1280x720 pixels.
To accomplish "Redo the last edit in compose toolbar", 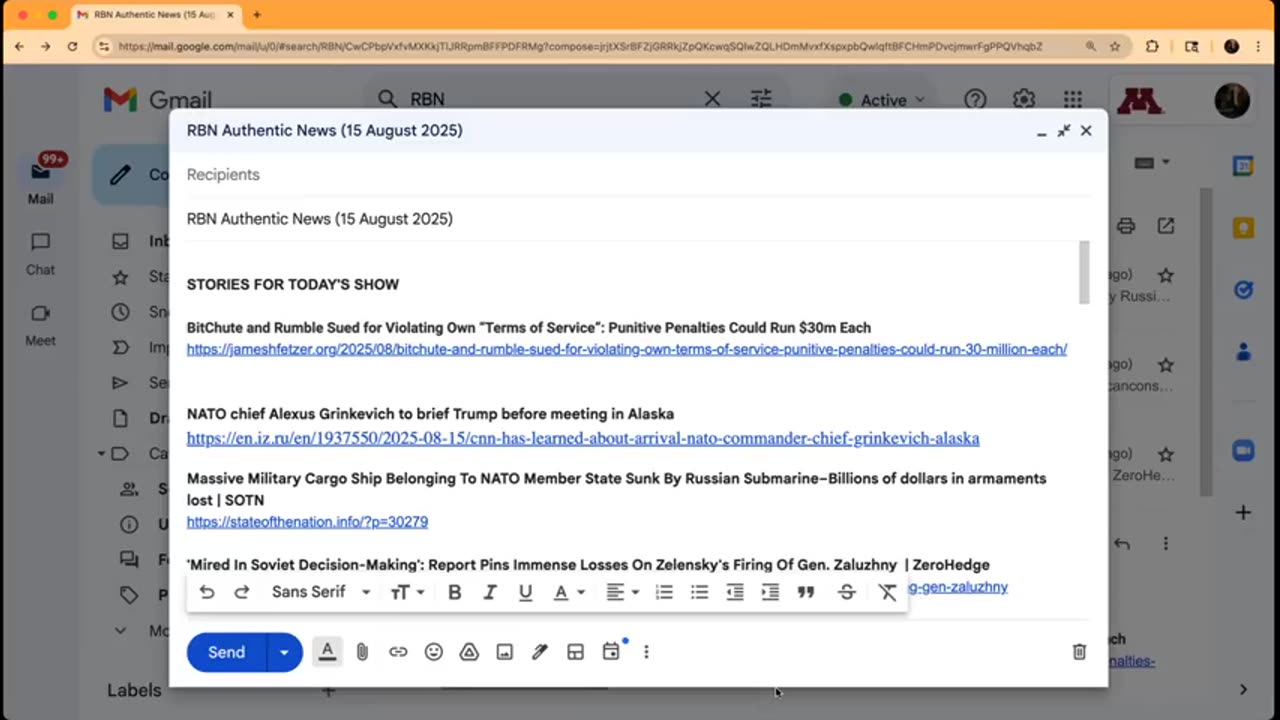I will pos(242,592).
